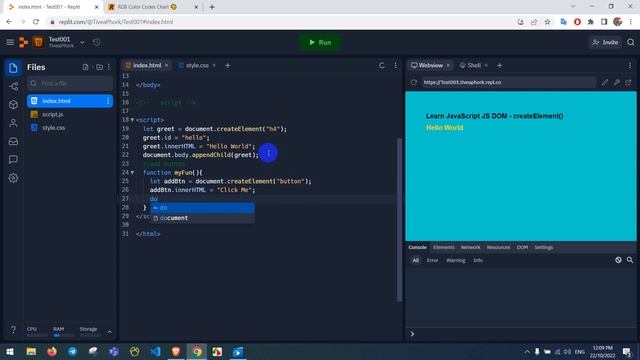
Task: Create a new folder via Files header icon
Action: click(x=99, y=67)
